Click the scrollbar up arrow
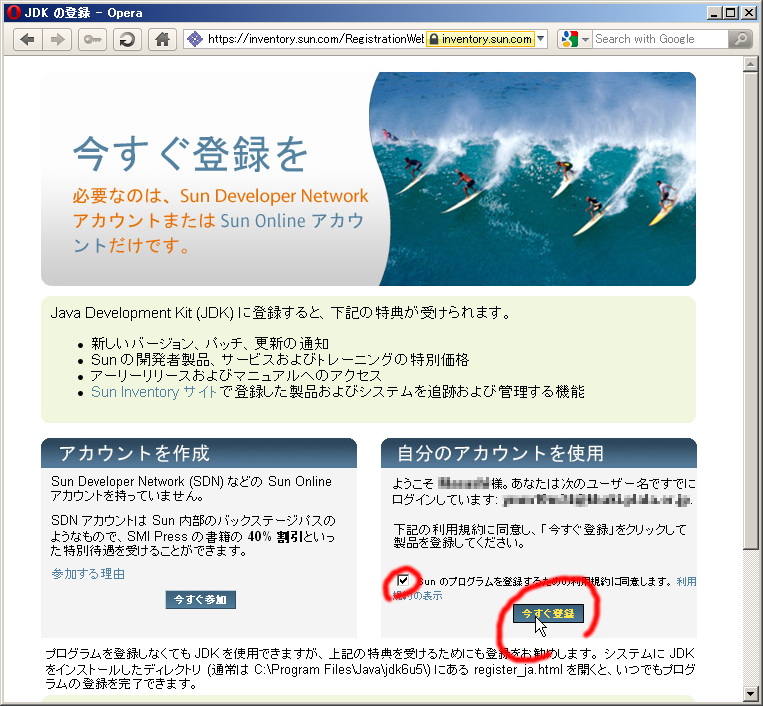Screen dimensions: 763x706 tap(751, 64)
